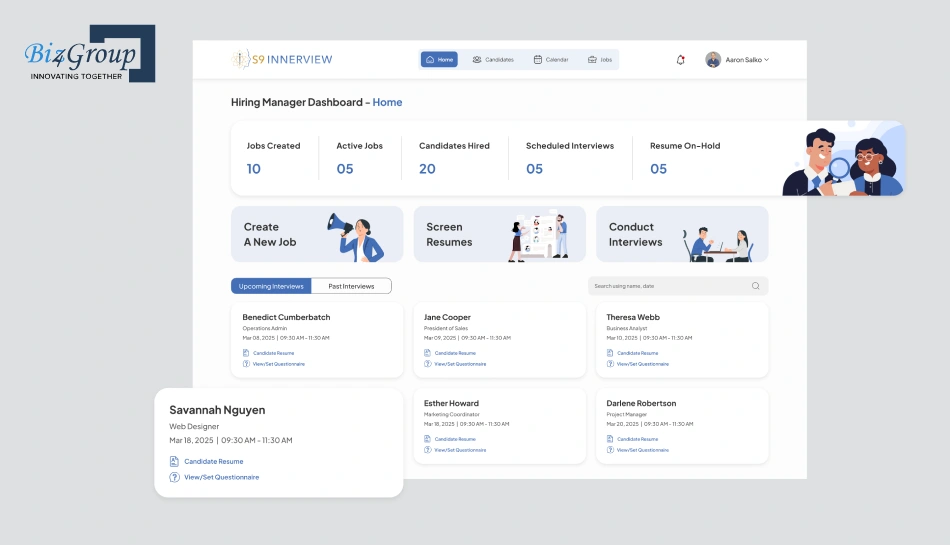The height and width of the screenshot is (545, 950).
Task: Click the S9 Innerview logo
Action: (282, 59)
